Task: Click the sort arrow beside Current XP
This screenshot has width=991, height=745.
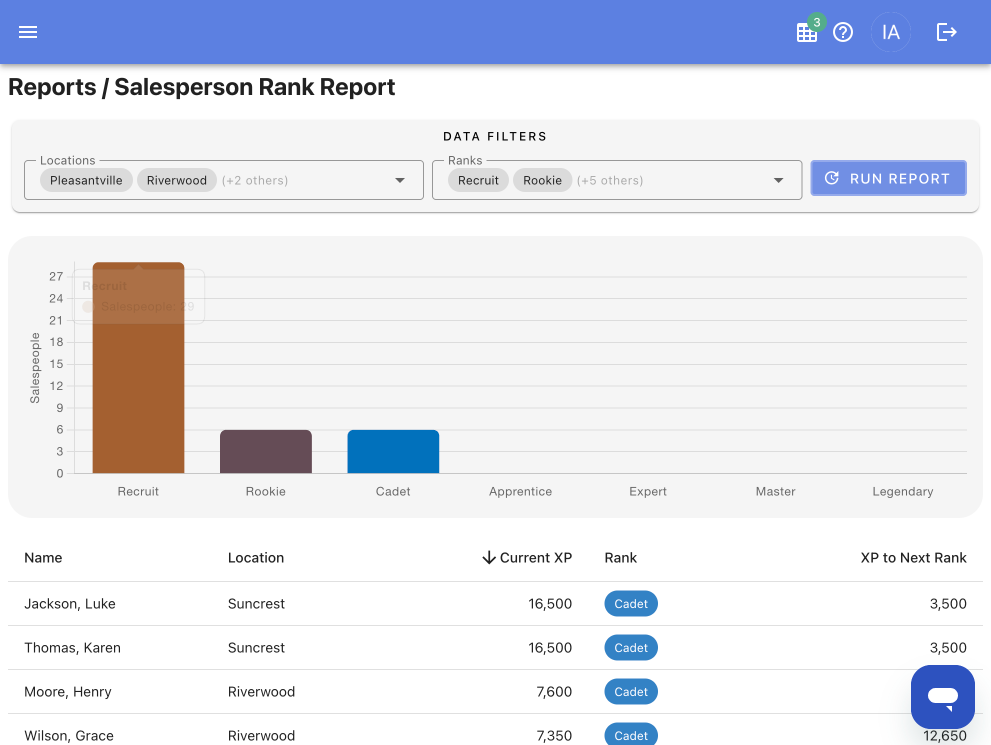Action: pos(489,557)
